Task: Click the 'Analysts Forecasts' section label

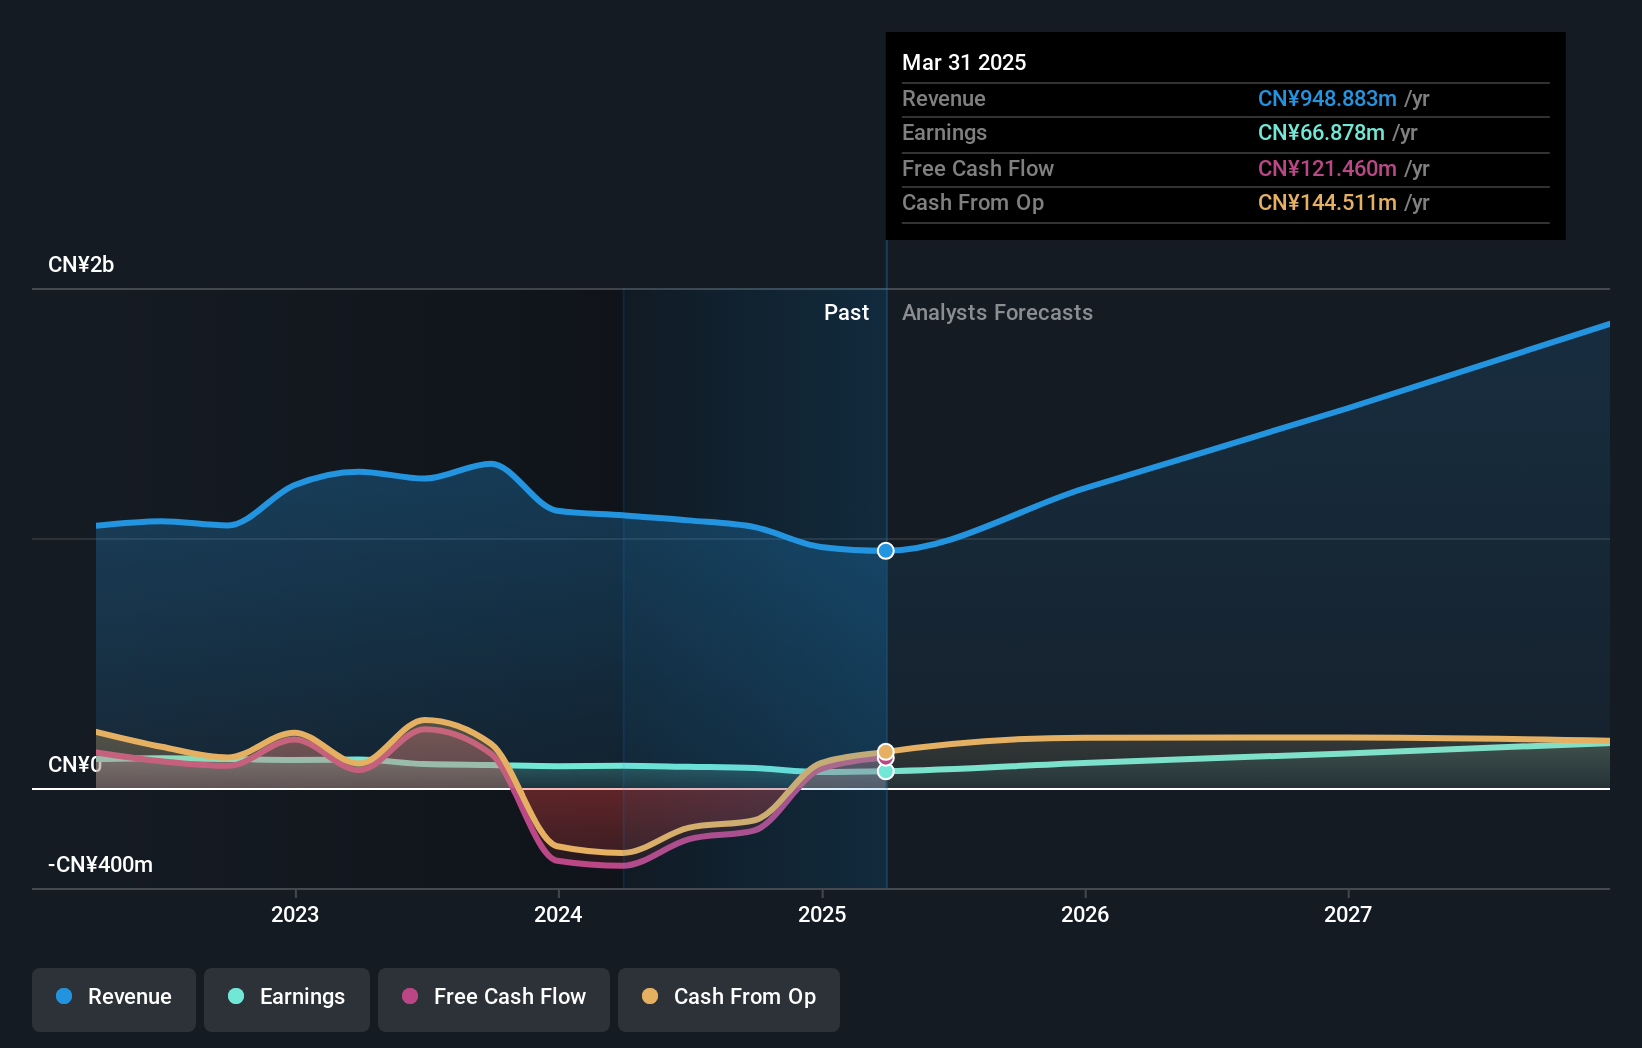Action: click(997, 313)
